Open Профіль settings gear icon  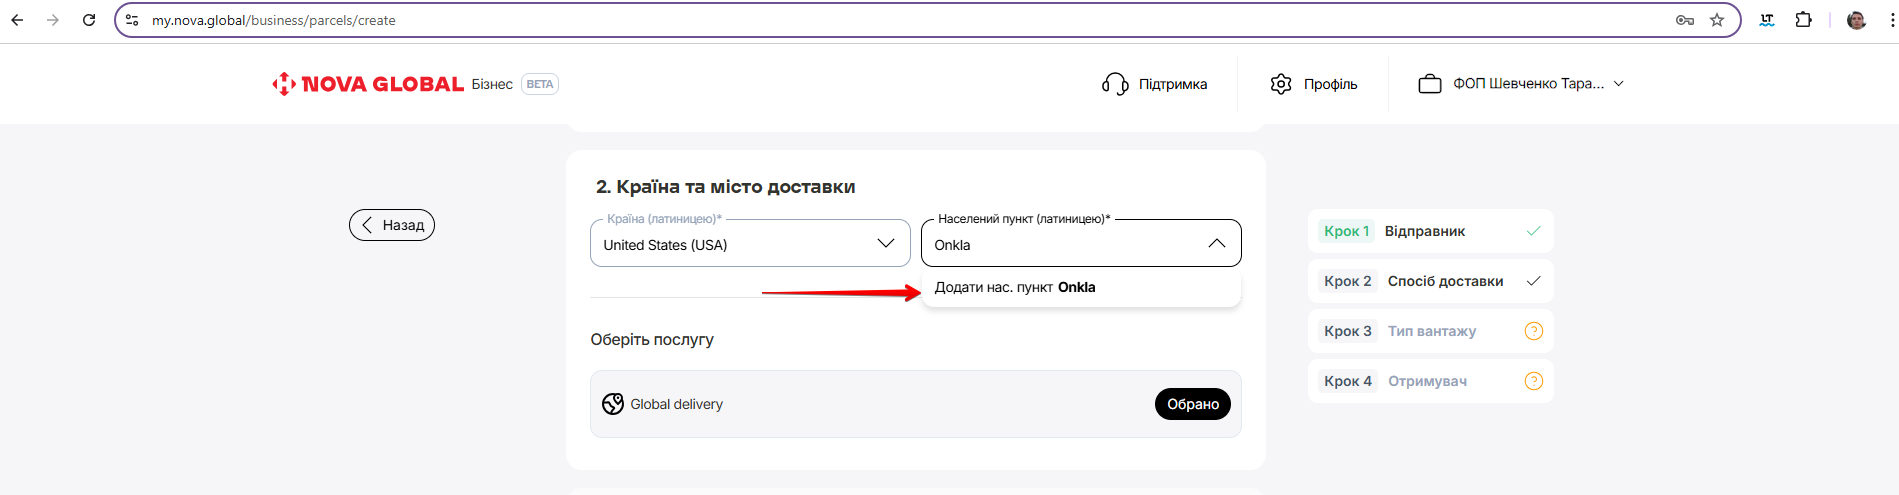click(x=1281, y=84)
